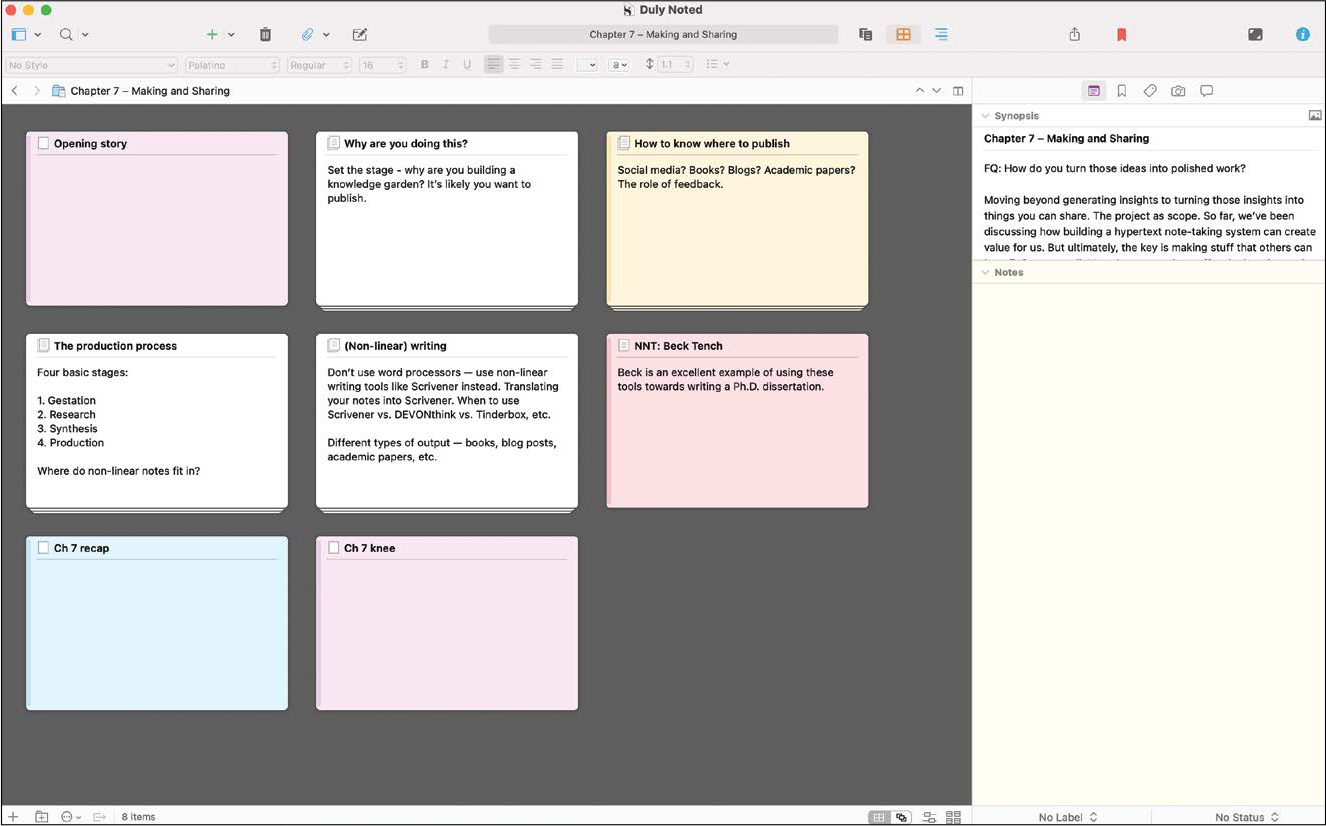
Task: Move the selected document to Trash
Action: pyautogui.click(x=265, y=34)
